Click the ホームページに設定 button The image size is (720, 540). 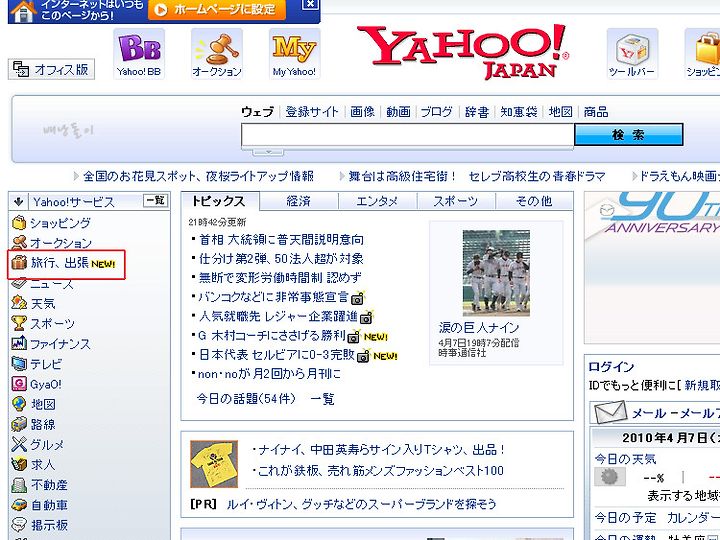tap(217, 9)
